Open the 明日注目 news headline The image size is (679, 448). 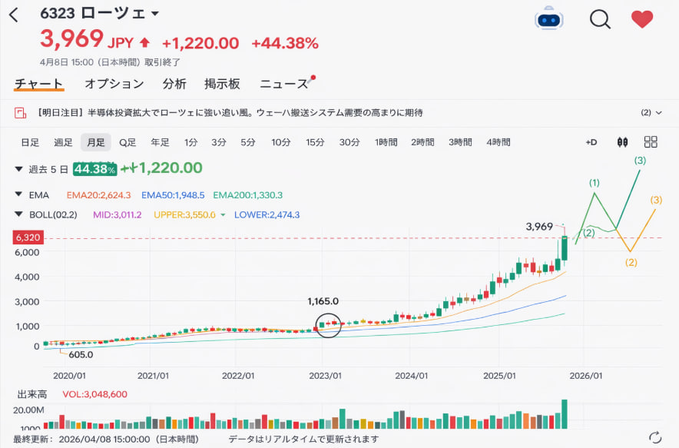pos(230,113)
